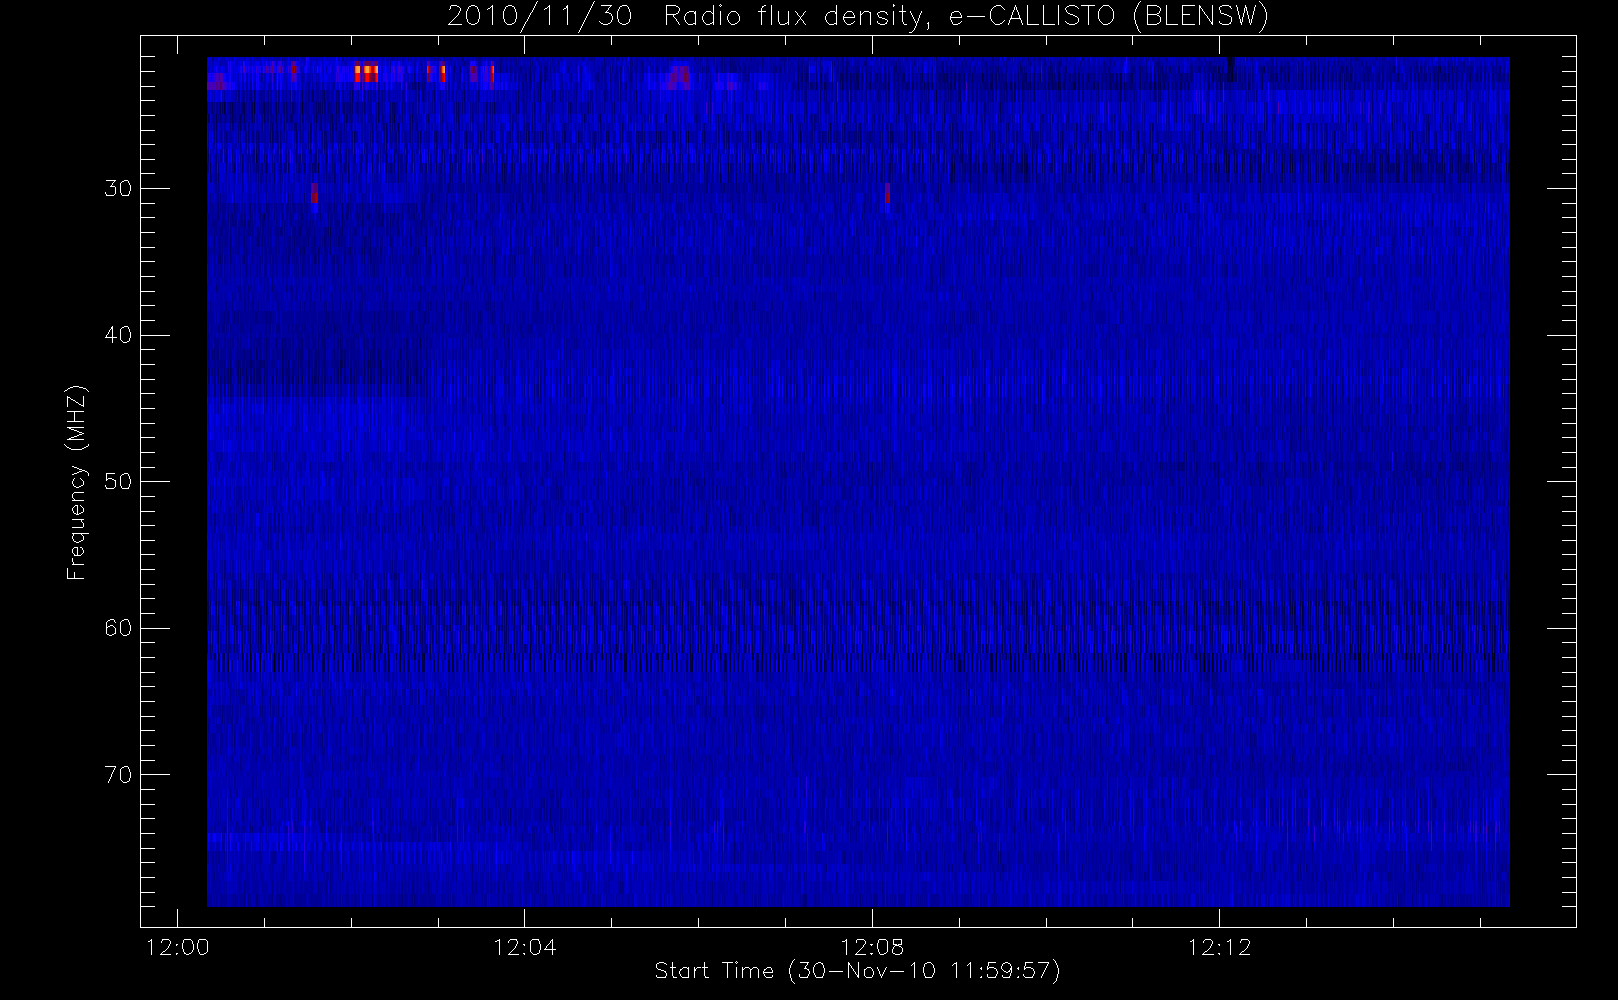Click the 12:12 time tick label
Screen dimensions: 1618x1000
(x=1219, y=947)
